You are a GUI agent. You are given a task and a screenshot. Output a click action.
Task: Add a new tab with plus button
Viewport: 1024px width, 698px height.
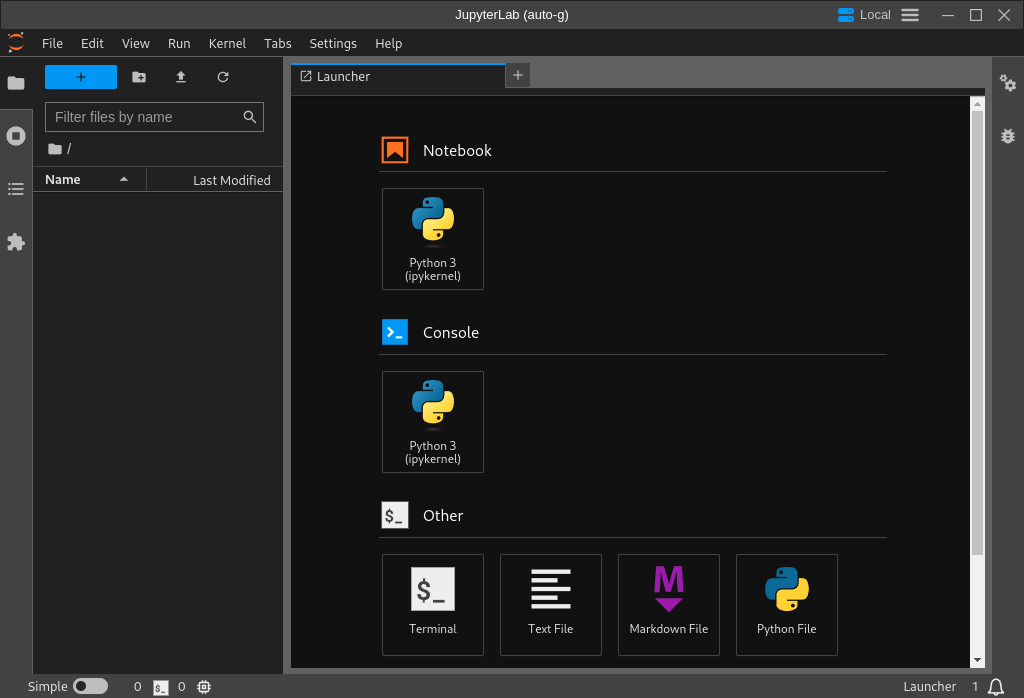tap(518, 76)
